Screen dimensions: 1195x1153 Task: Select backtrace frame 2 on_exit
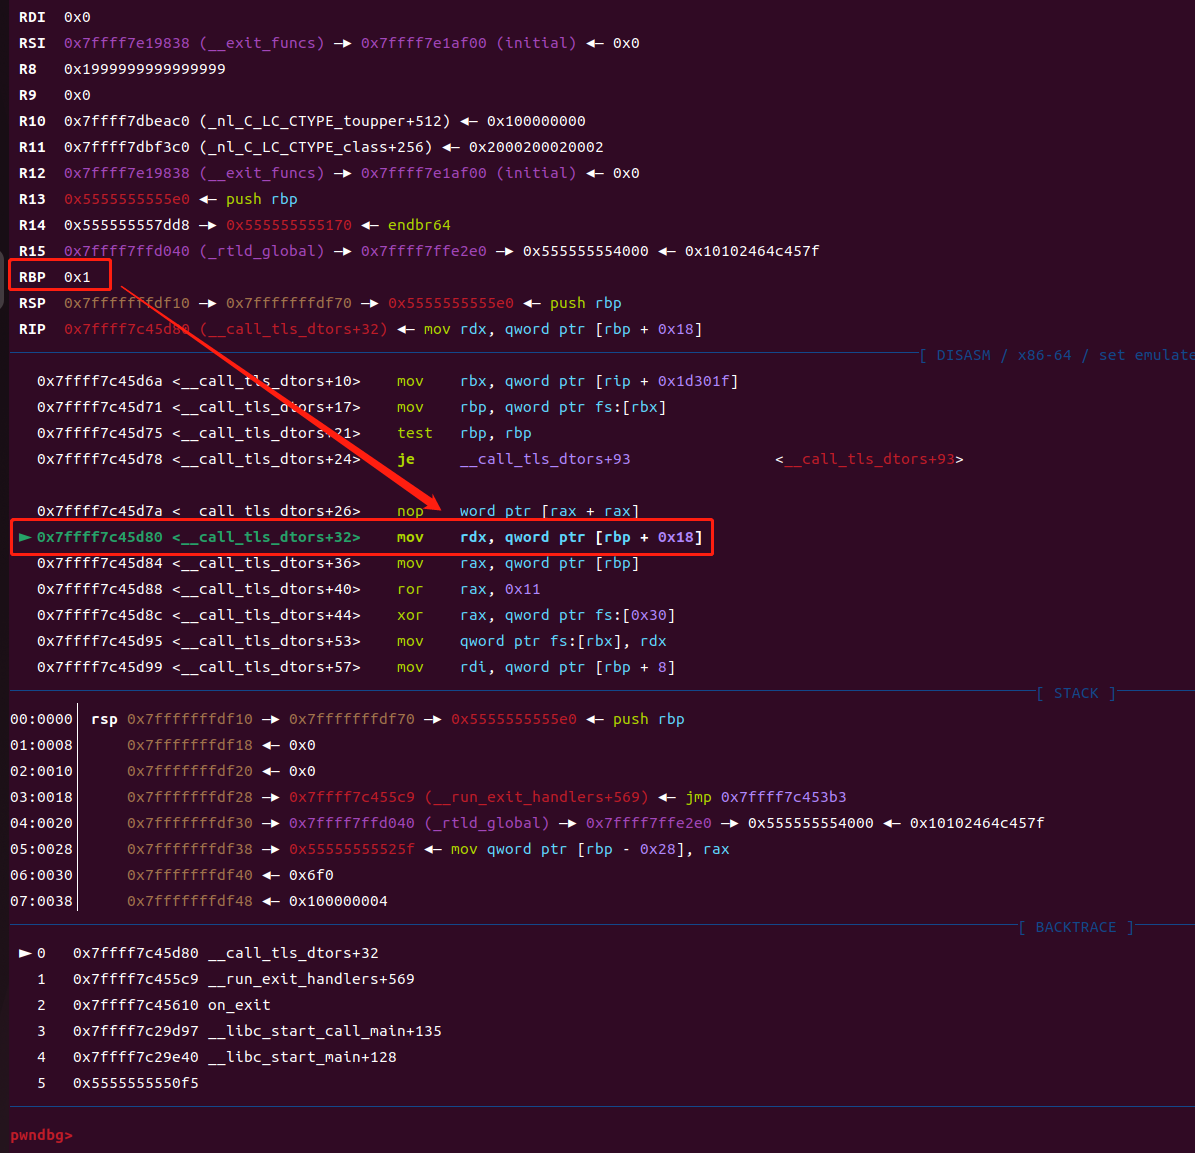tap(154, 1005)
